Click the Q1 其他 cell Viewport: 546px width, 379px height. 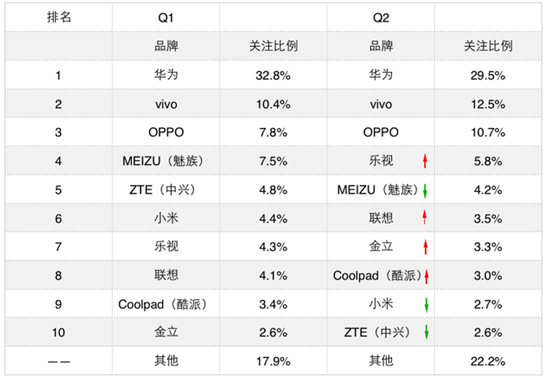pyautogui.click(x=166, y=361)
